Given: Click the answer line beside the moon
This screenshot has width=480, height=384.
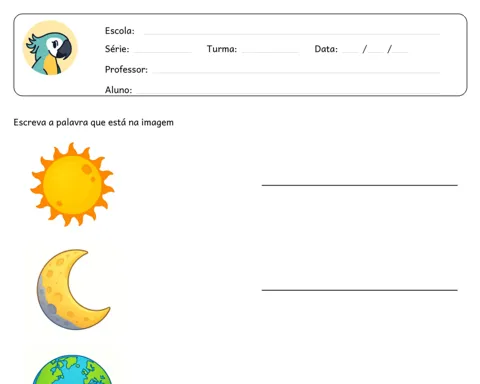Looking at the screenshot, I should point(360,290).
